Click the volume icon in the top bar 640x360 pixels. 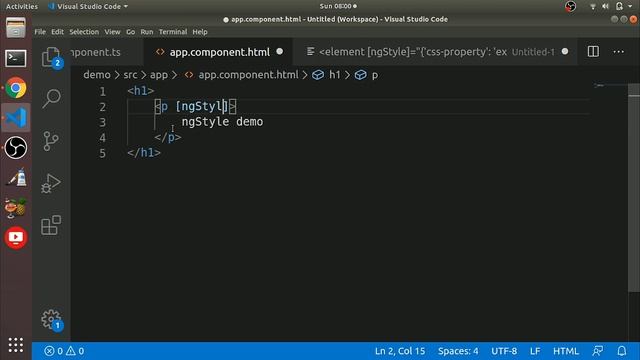tap(605, 6)
